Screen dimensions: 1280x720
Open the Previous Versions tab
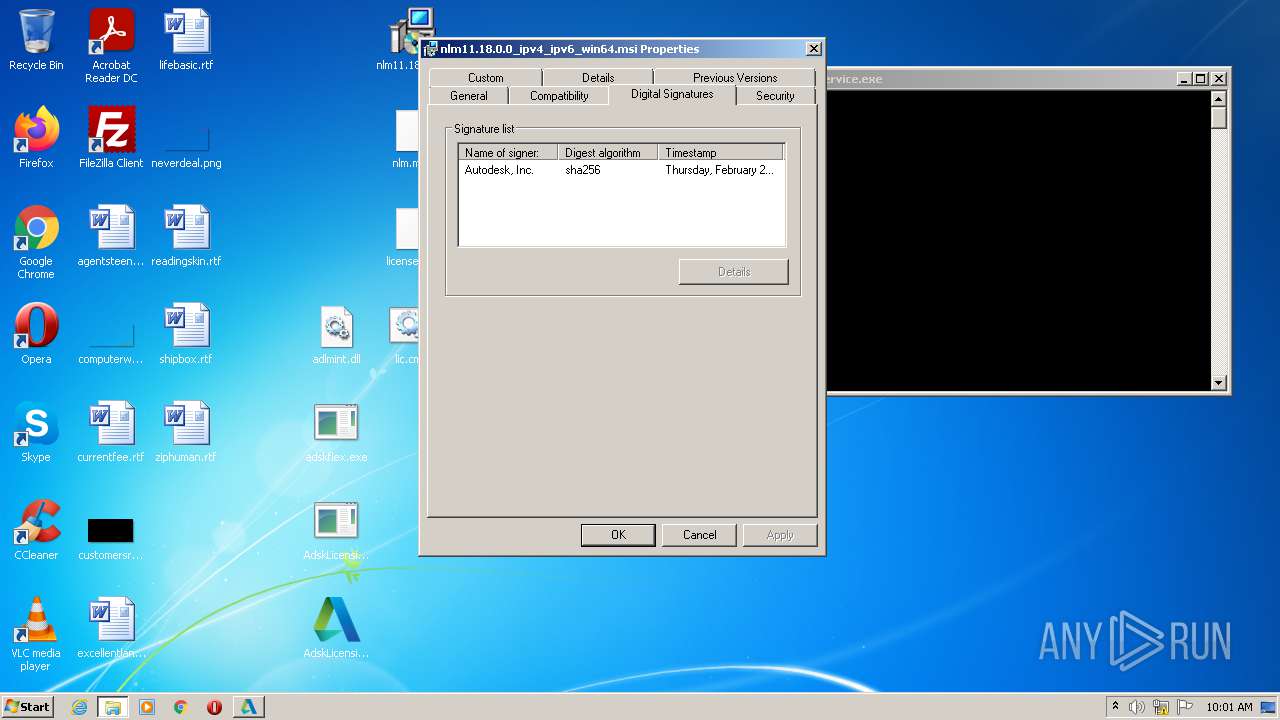[x=735, y=78]
